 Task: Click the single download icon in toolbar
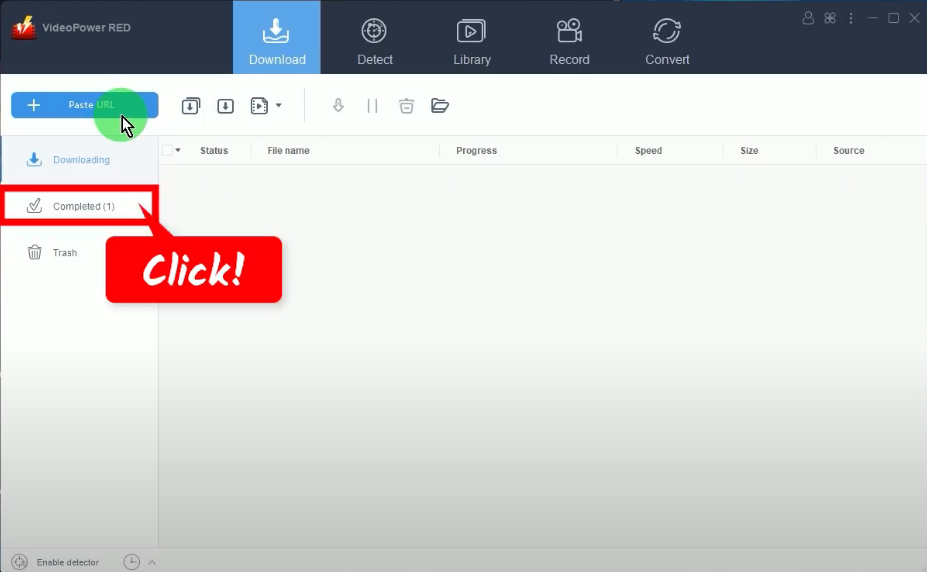[226, 105]
